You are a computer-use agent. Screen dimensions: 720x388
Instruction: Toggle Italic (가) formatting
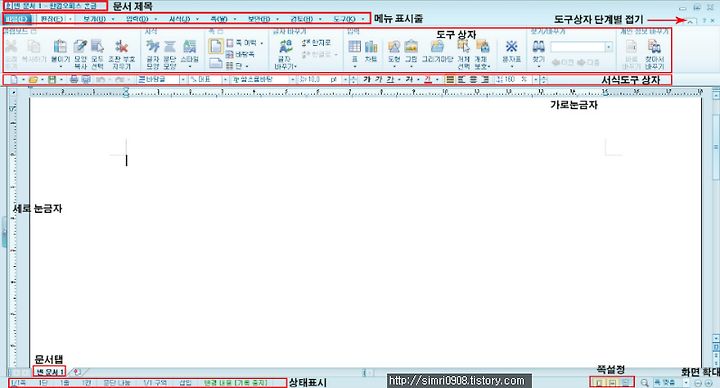pos(378,79)
